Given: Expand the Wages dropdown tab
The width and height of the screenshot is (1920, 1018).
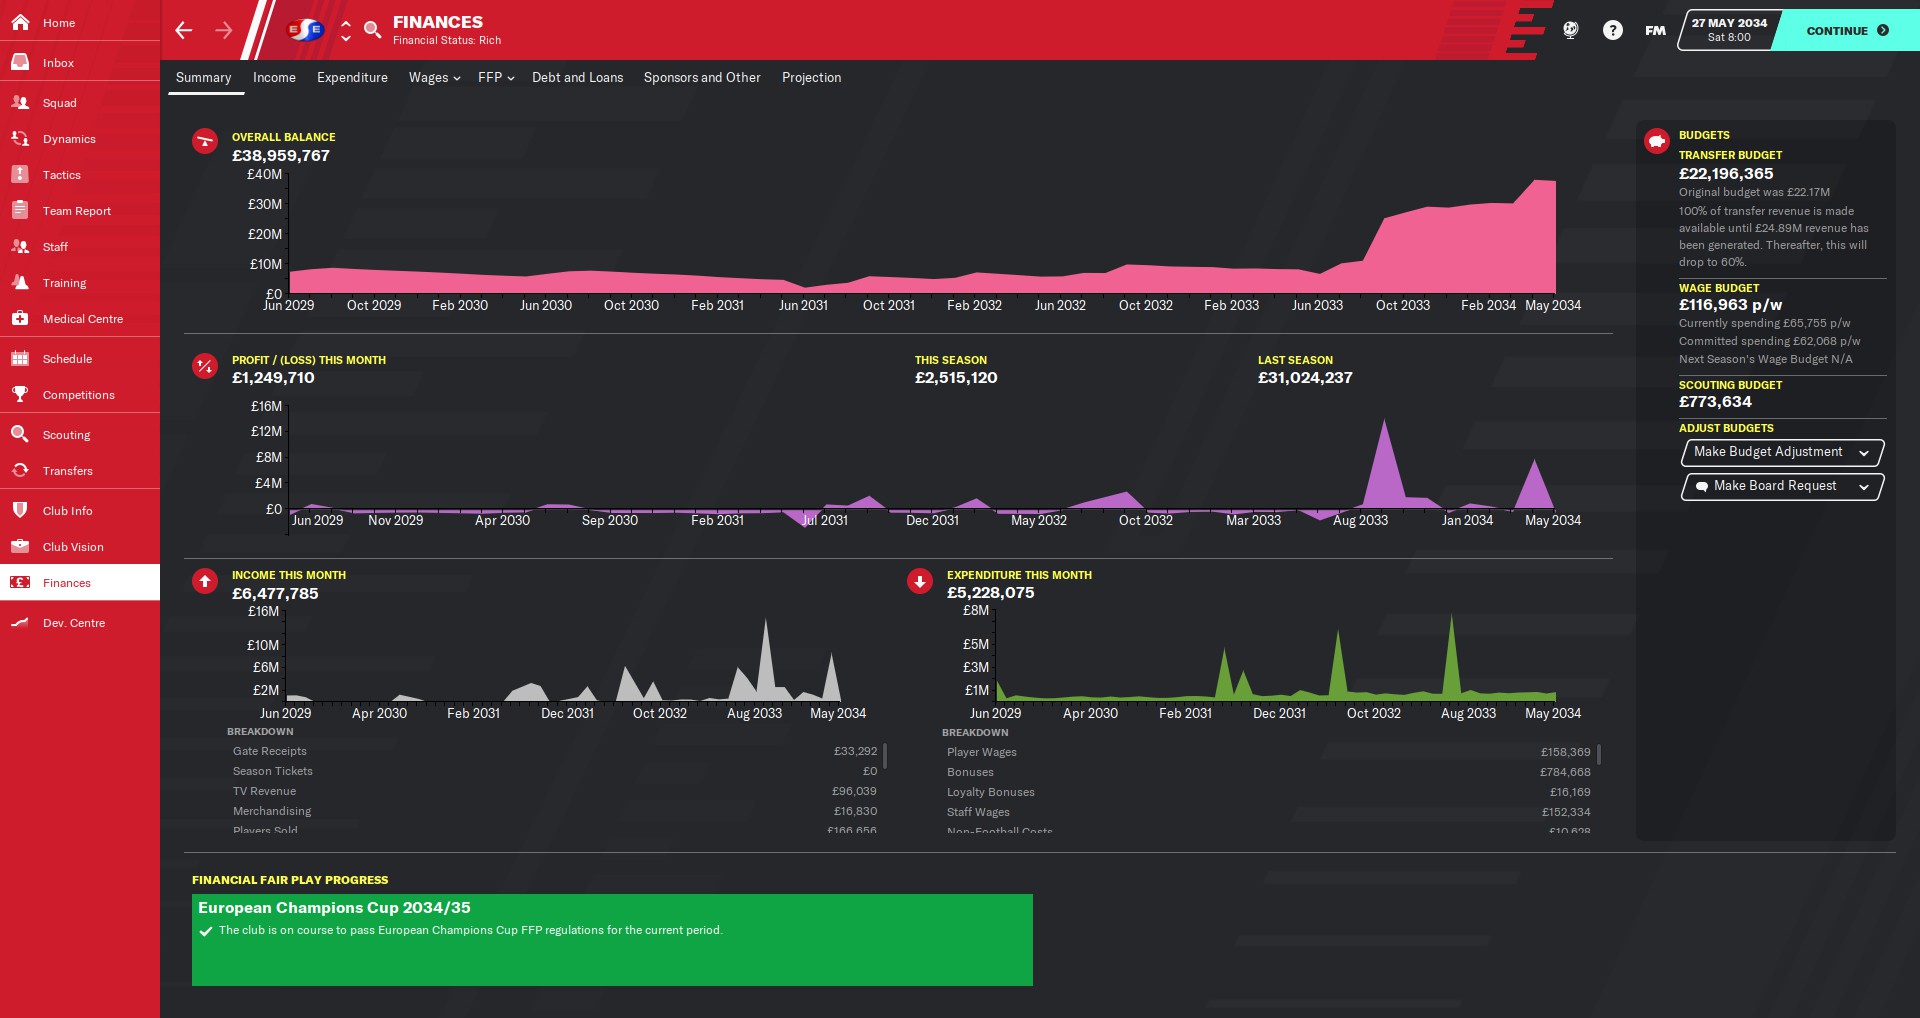Looking at the screenshot, I should [x=434, y=78].
